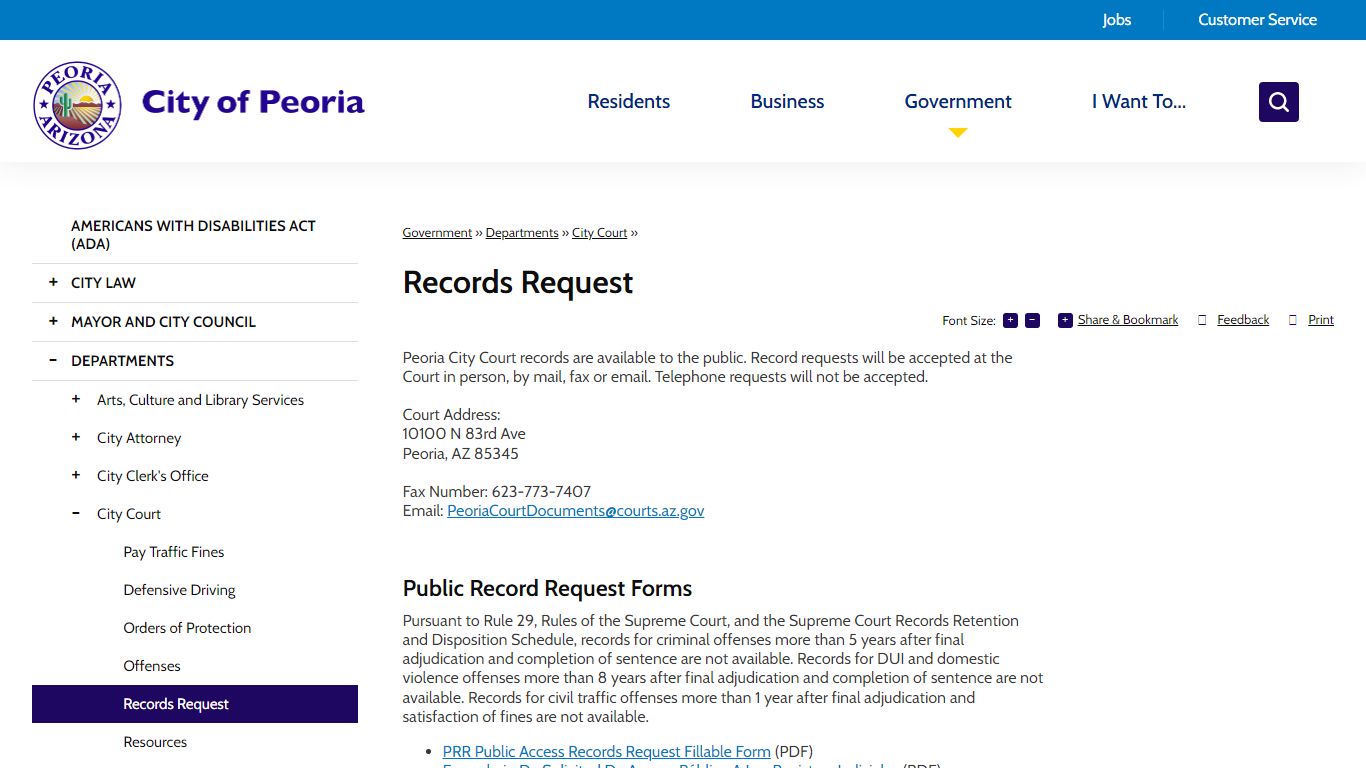Viewport: 1366px width, 768px height.
Task: Expand Arts, Culture and Library Services
Action: click(76, 399)
